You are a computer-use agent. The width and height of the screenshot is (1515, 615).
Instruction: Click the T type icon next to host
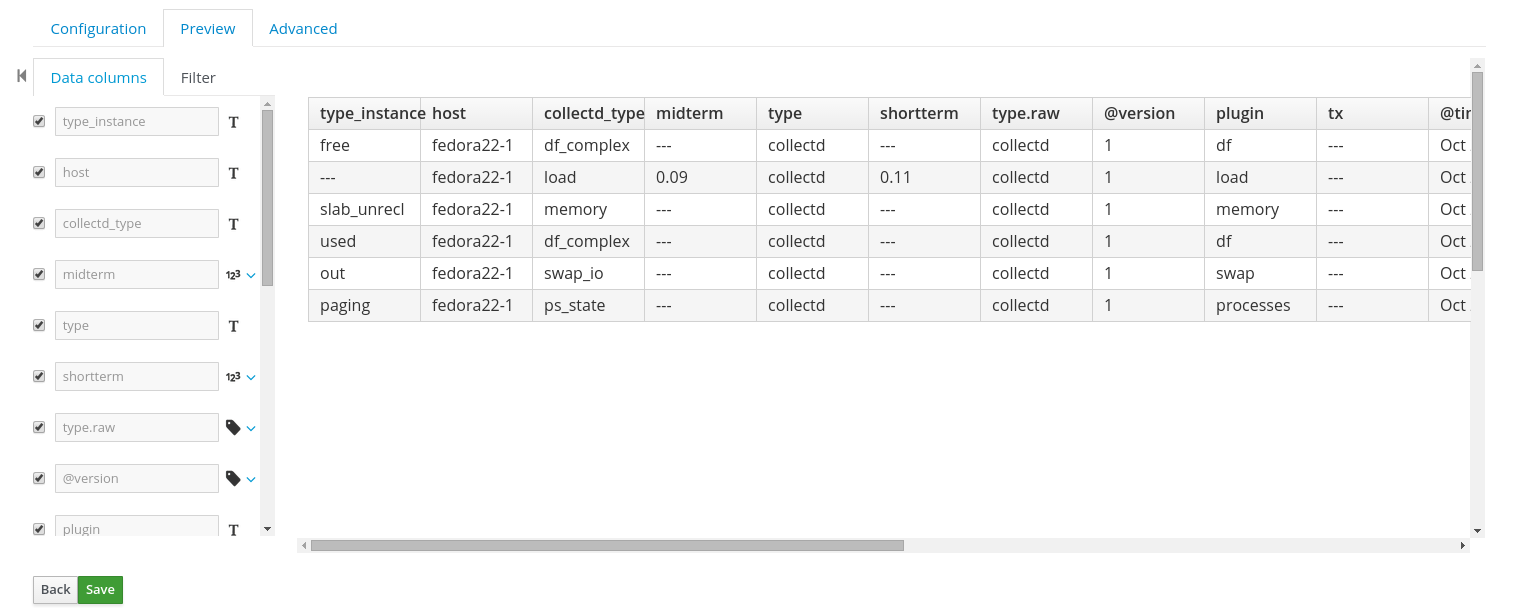233,173
